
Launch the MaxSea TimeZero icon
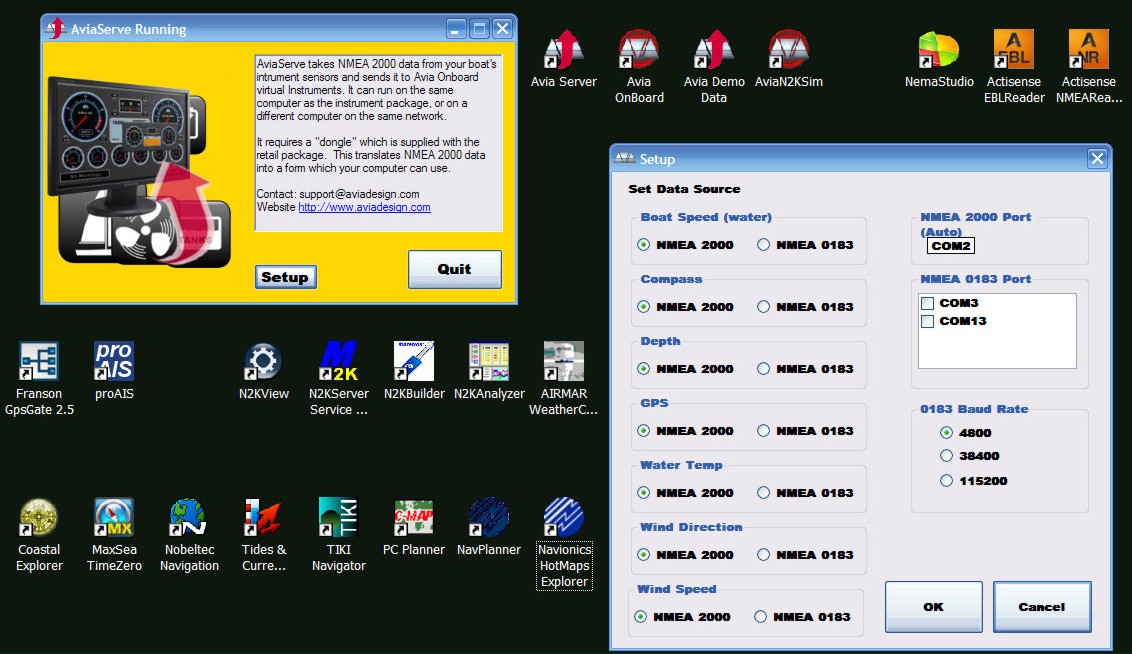coord(114,535)
